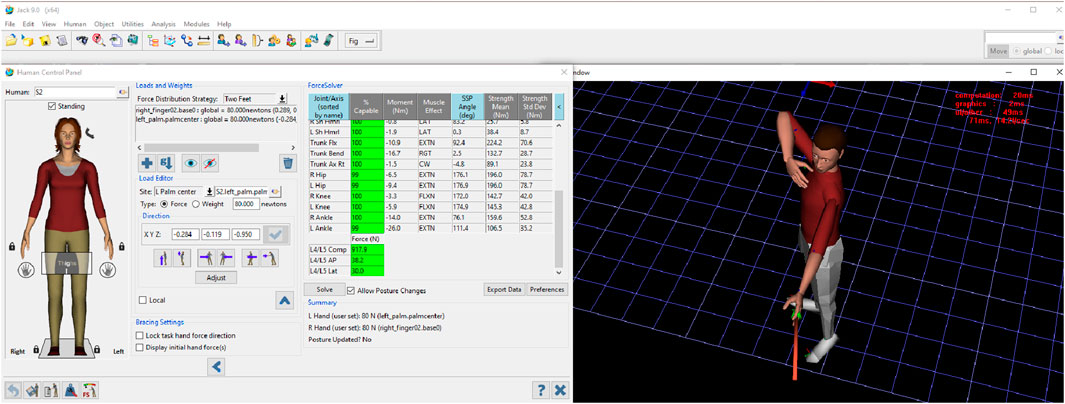Open the Fig selector dropdown in toolbar

tap(361, 41)
